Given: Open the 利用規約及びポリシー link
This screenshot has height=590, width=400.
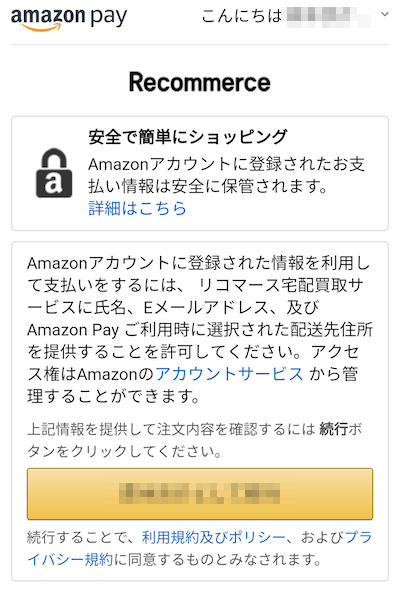Looking at the screenshot, I should coord(213,537).
